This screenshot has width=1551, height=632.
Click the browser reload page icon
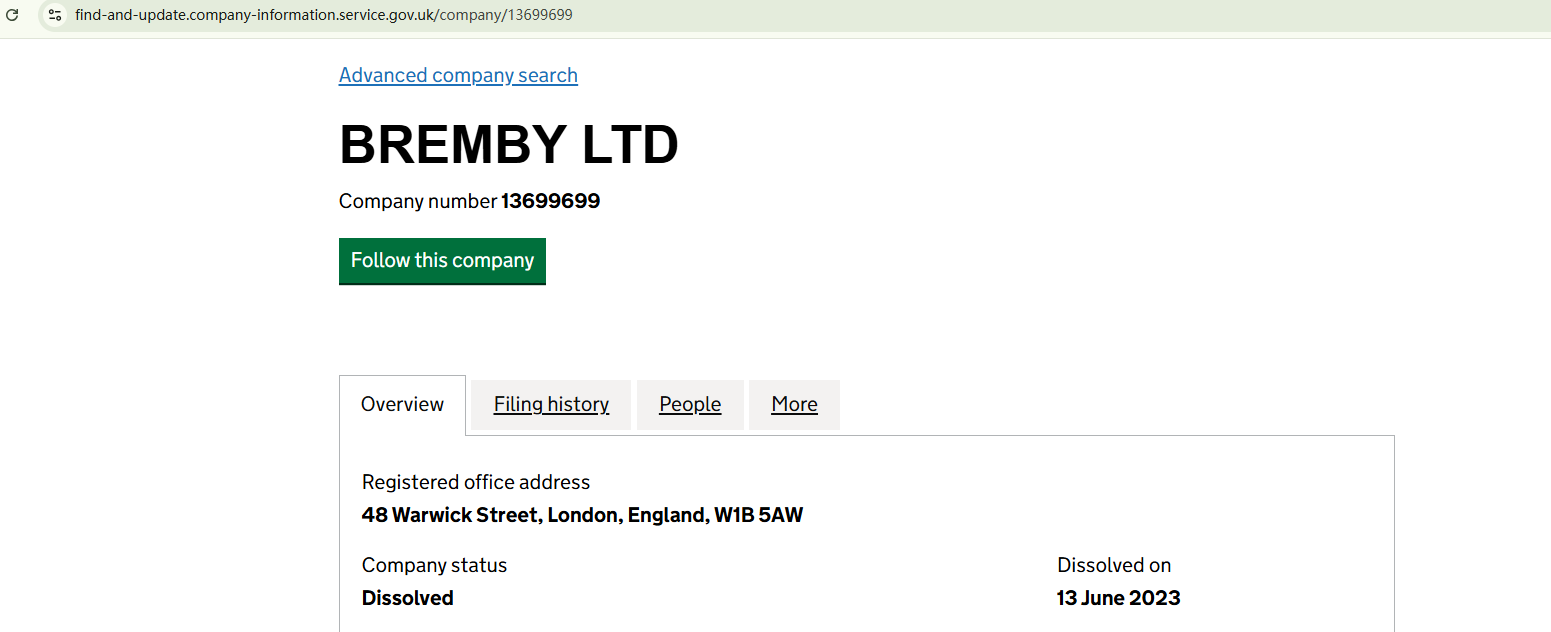(13, 15)
